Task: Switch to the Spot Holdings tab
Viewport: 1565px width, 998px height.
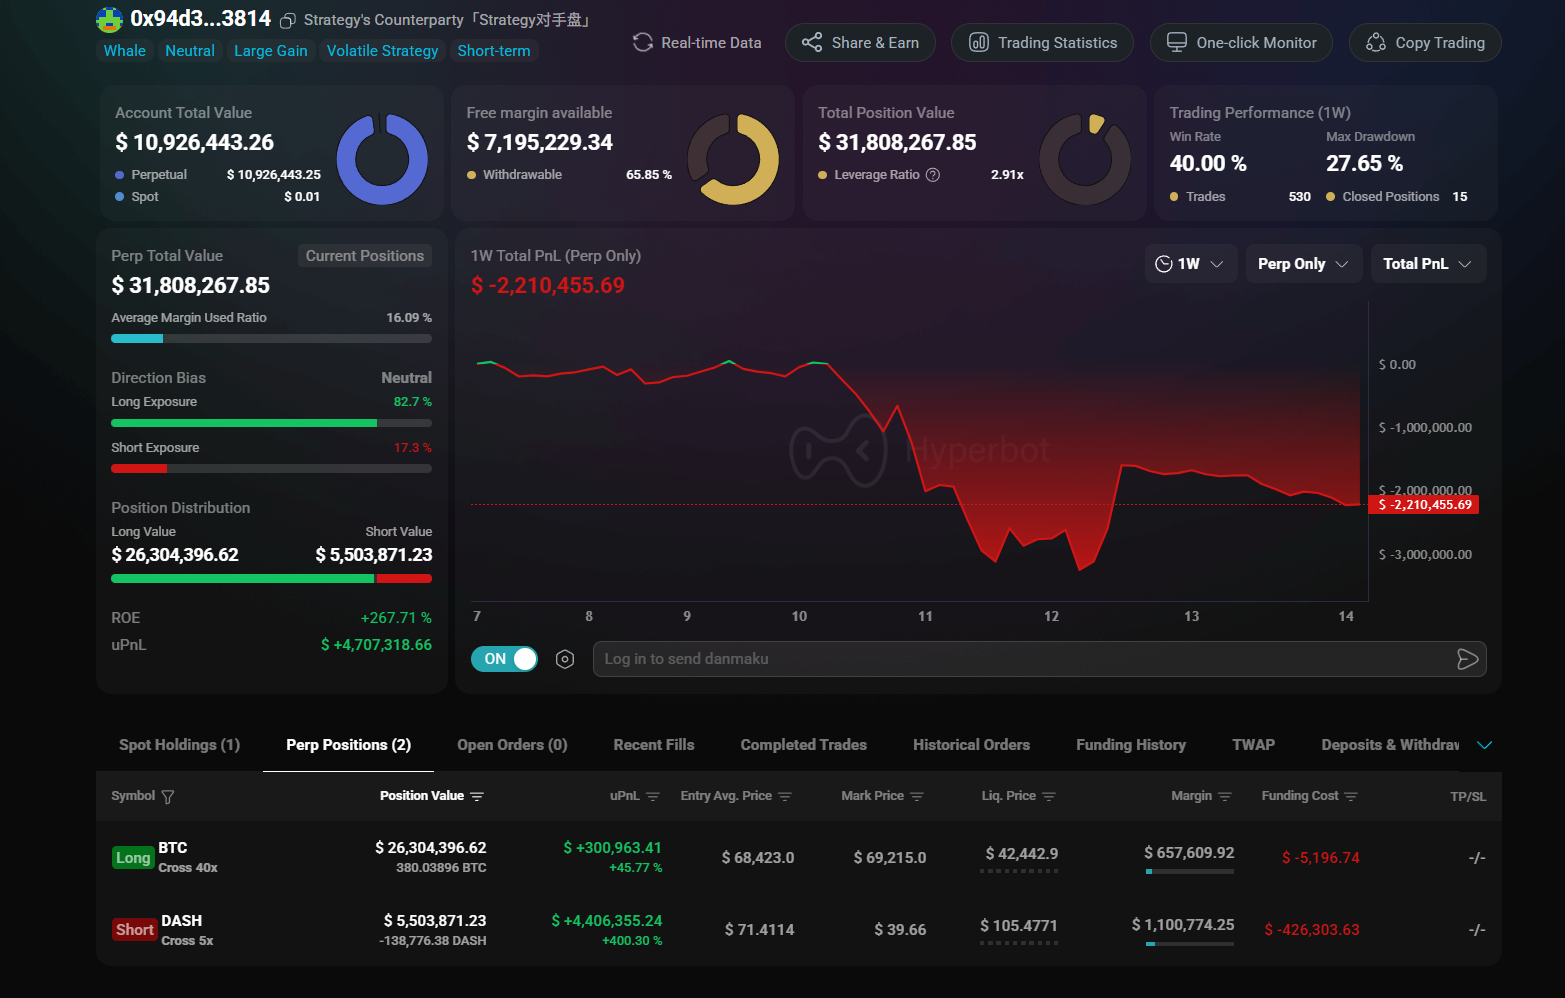Action: coord(179,745)
